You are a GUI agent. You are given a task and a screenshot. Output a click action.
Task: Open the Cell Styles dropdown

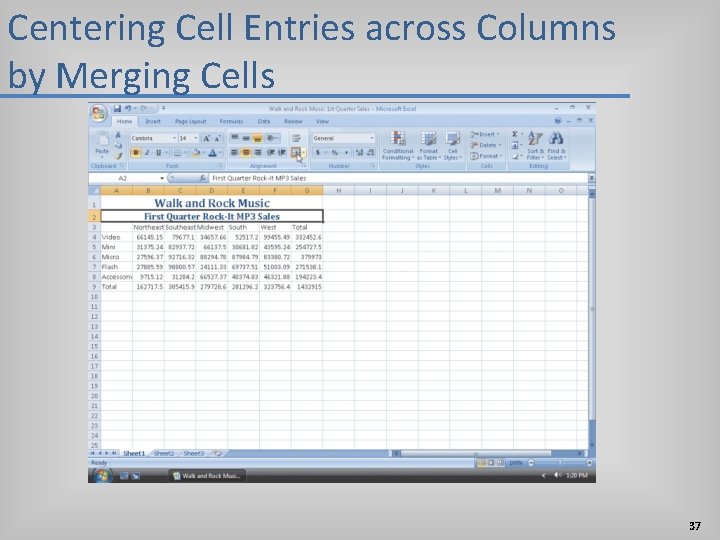coord(453,146)
